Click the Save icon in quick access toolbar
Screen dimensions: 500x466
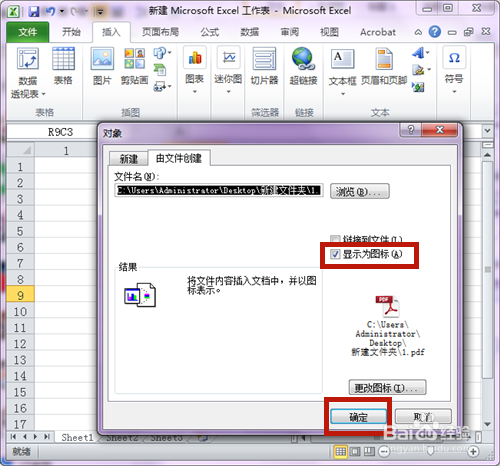pyautogui.click(x=34, y=12)
